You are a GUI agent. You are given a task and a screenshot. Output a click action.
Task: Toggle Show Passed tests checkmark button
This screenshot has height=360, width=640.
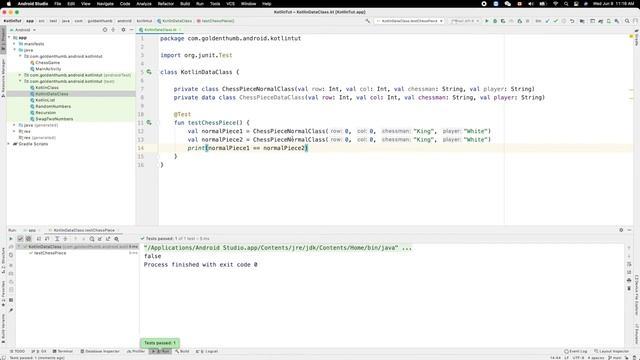(20, 239)
